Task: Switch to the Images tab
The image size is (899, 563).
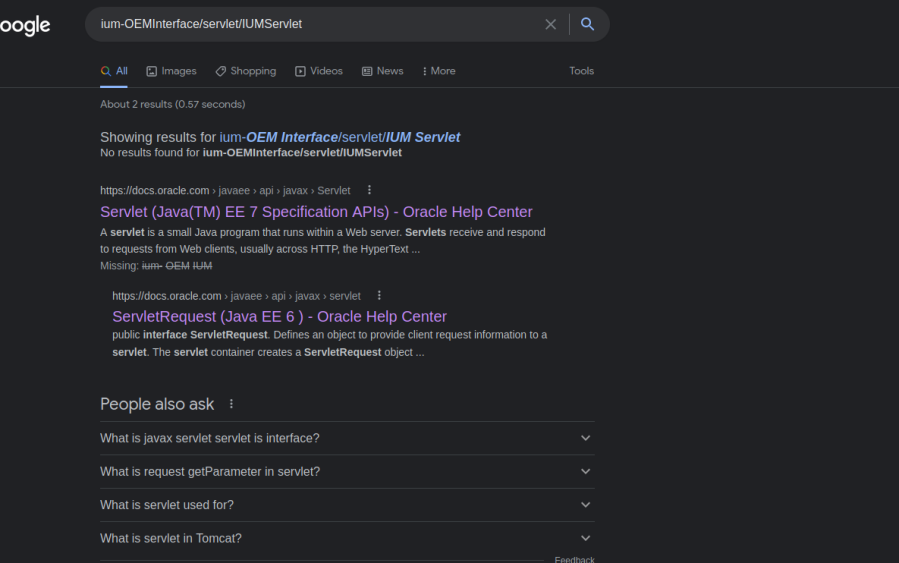Action: (x=171, y=71)
